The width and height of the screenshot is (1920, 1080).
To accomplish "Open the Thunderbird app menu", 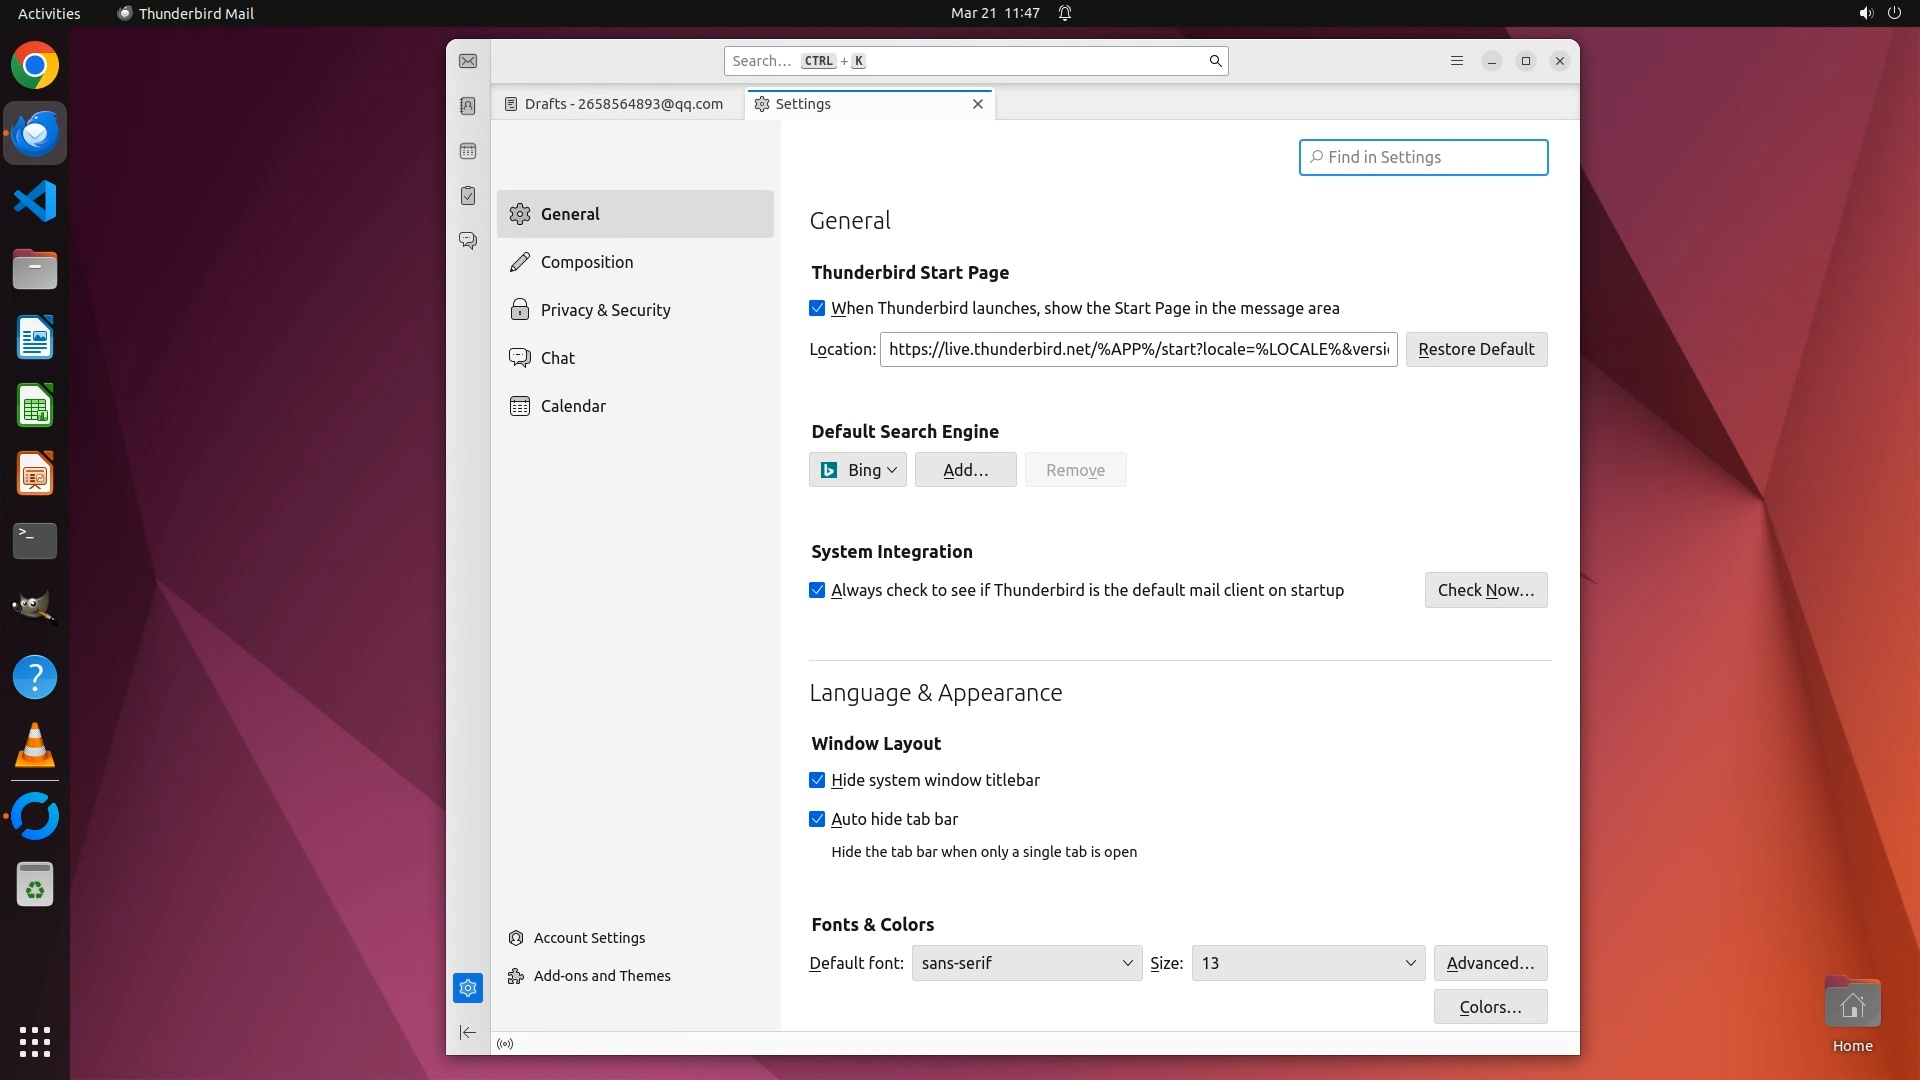I will 1456,61.
